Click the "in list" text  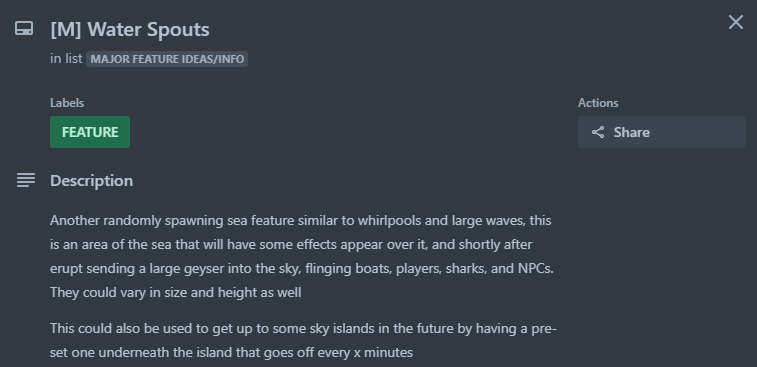66,59
